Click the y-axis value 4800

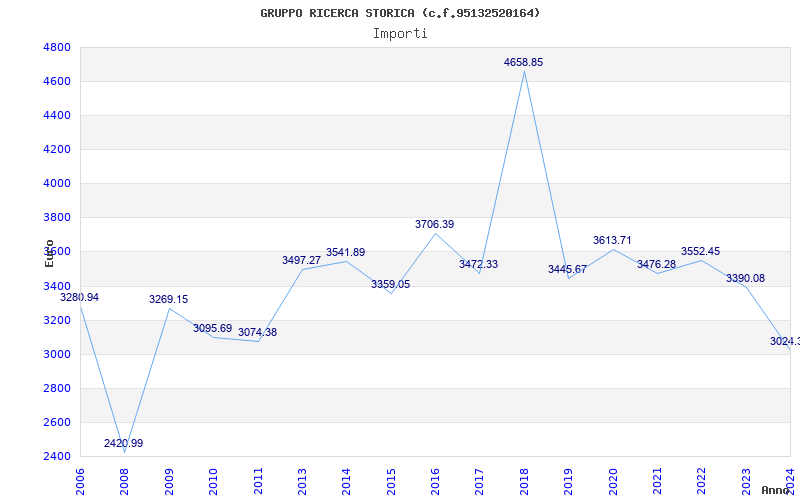pyautogui.click(x=55, y=47)
